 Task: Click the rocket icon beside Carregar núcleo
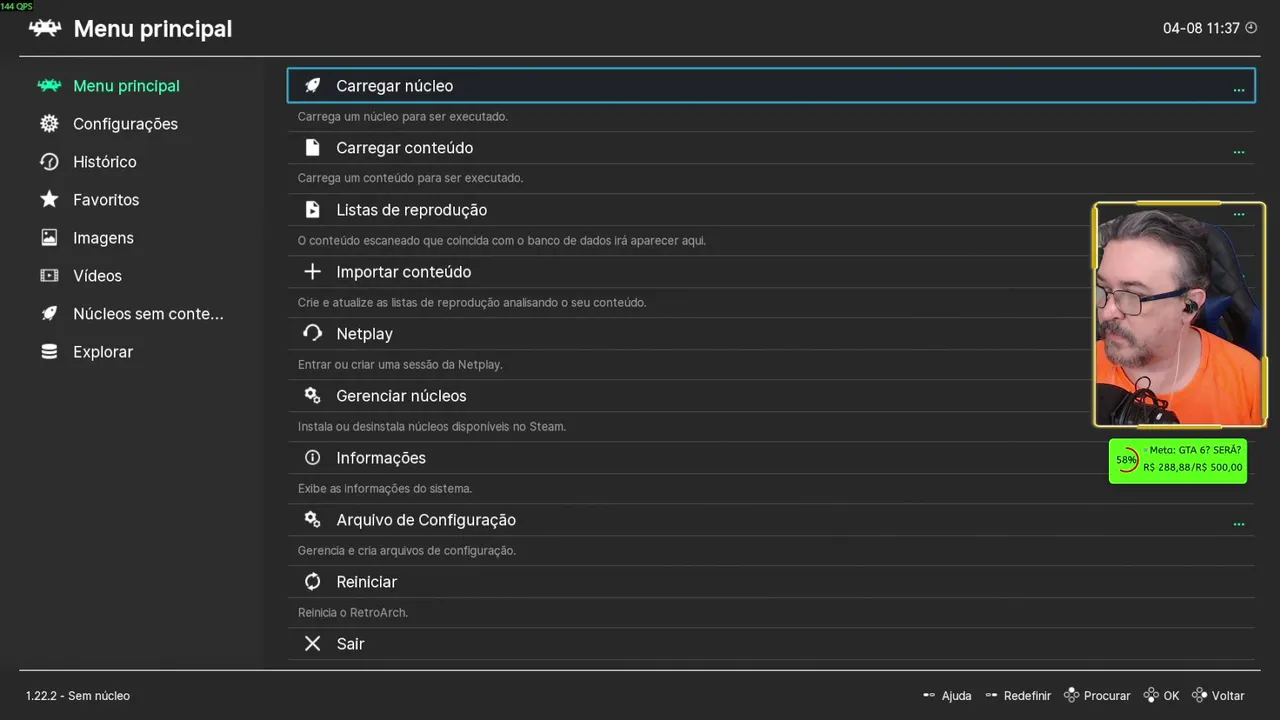(x=313, y=86)
